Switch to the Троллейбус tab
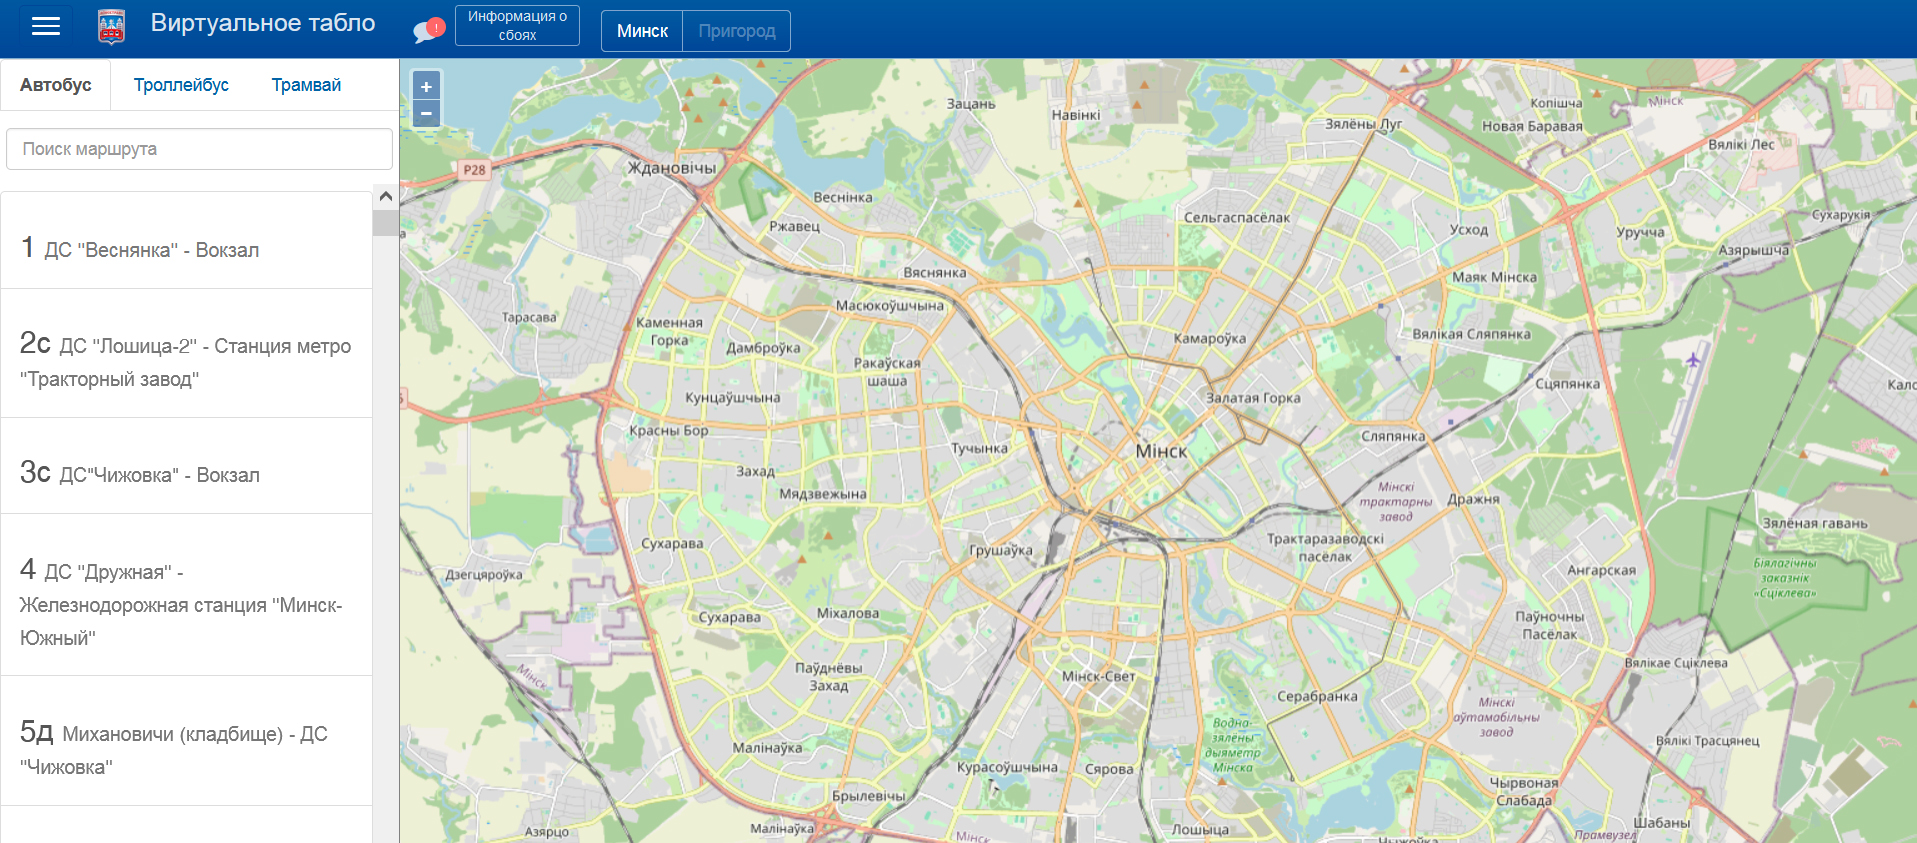 [x=181, y=85]
